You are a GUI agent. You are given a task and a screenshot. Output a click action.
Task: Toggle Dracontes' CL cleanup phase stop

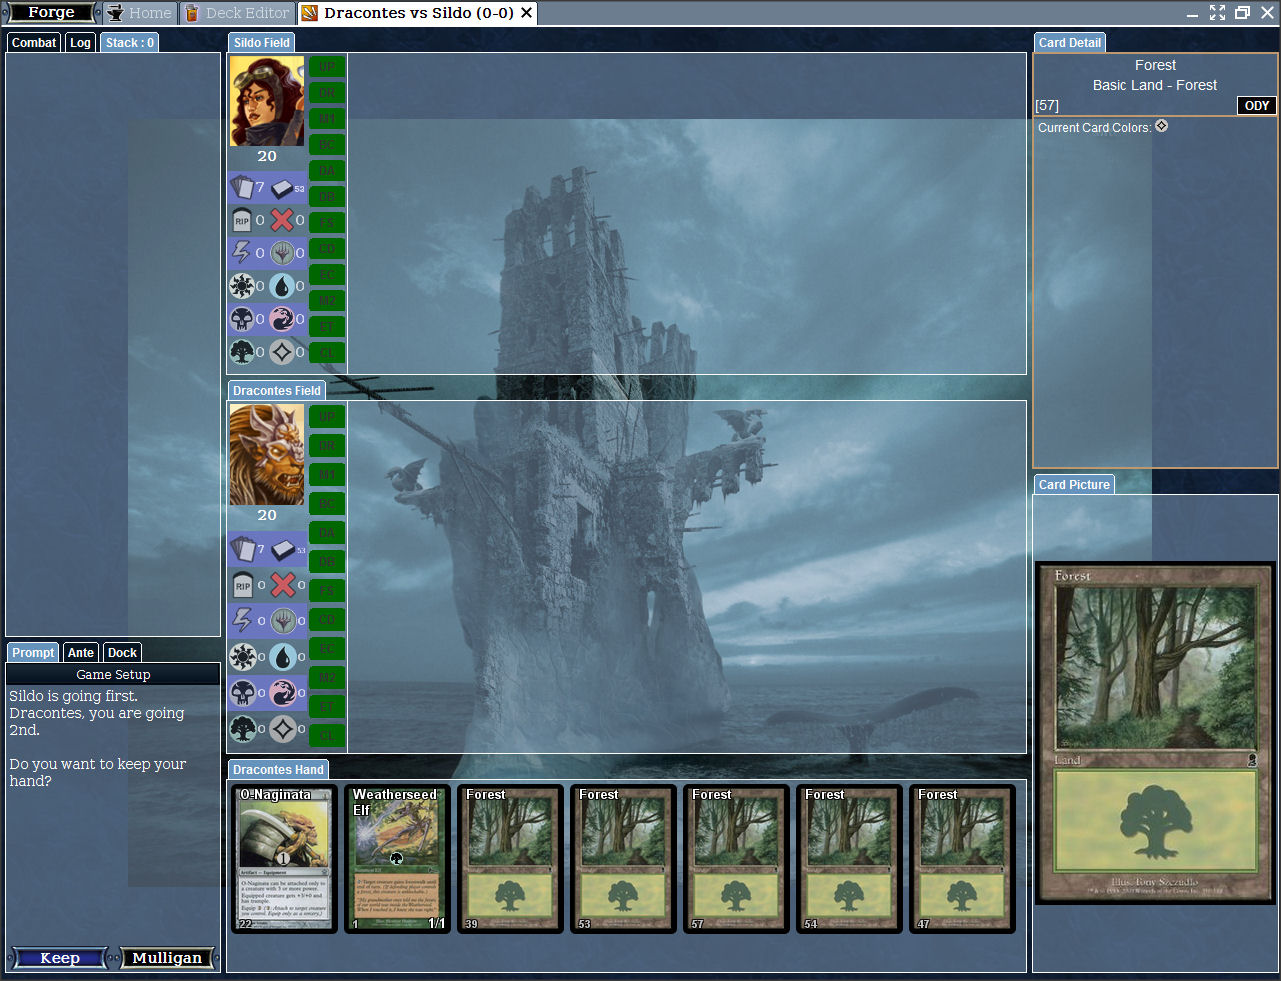[x=327, y=736]
